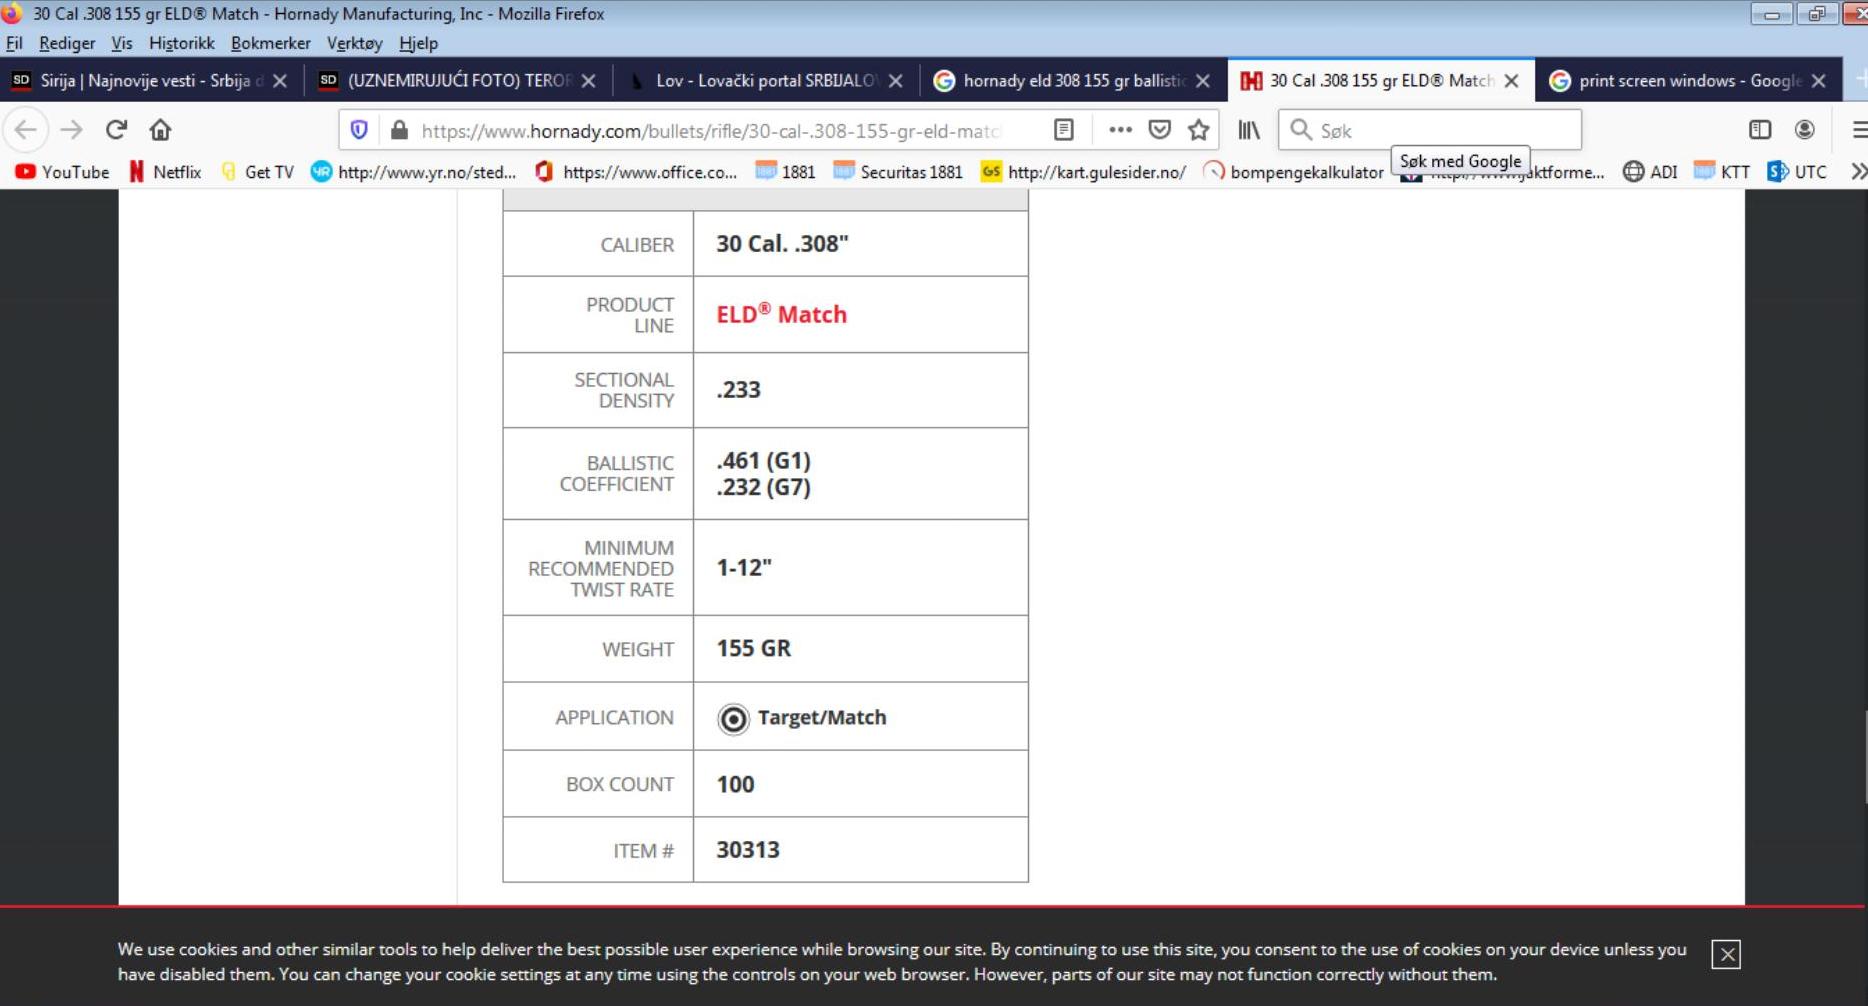This screenshot has height=1006, width=1868.
Task: Open the Vis menu
Action: 122,43
